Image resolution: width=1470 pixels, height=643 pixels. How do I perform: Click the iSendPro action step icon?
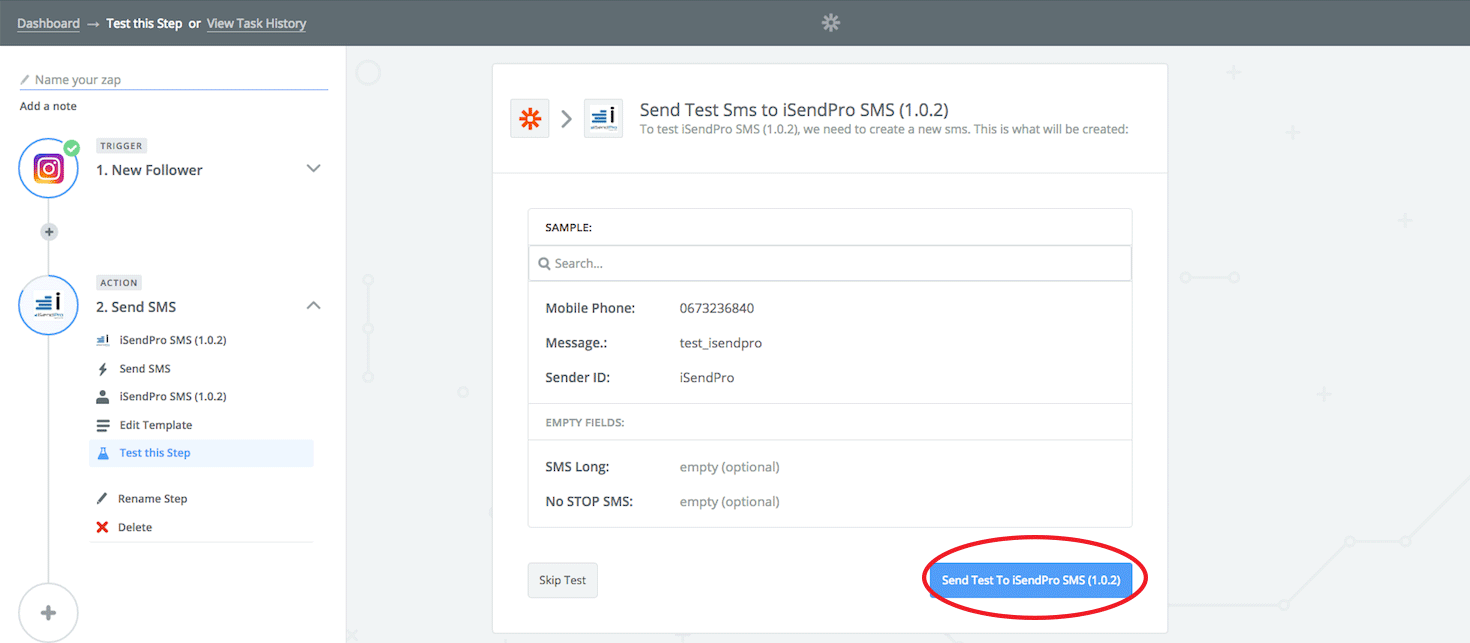[48, 305]
